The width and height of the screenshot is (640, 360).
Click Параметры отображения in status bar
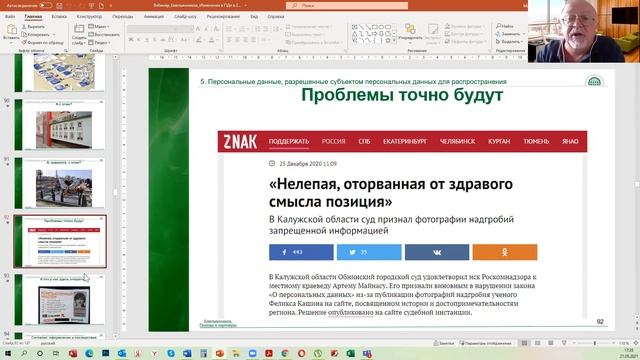click(485, 343)
